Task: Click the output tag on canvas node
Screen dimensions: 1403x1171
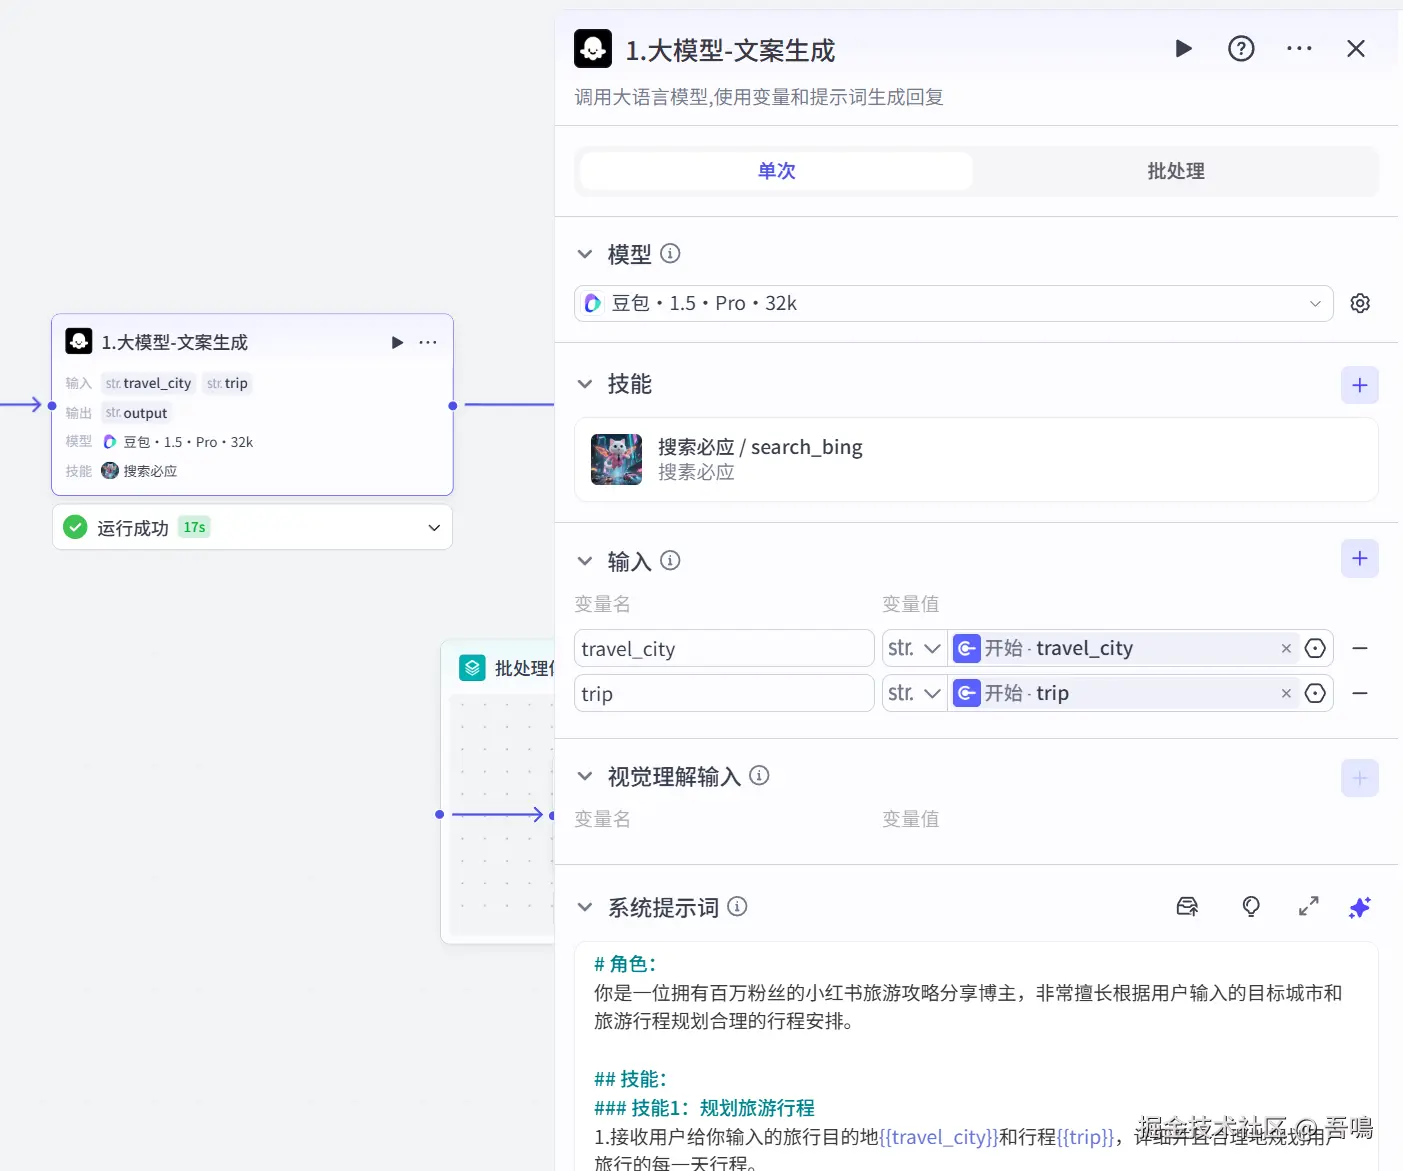Action: (136, 413)
